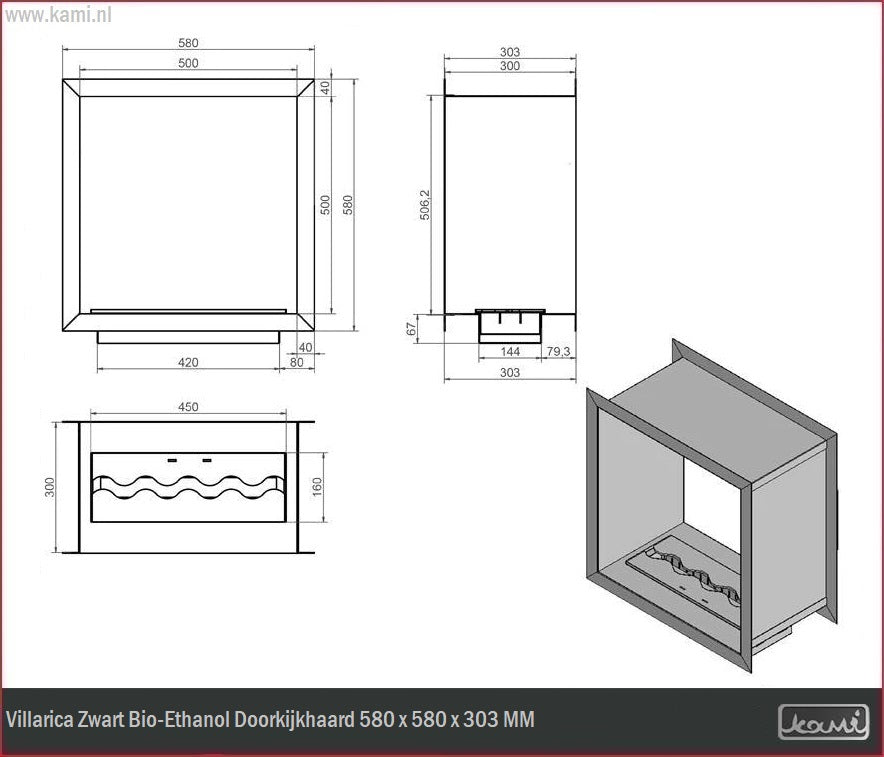The width and height of the screenshot is (884, 757).
Task: Click the 80 dimension below the front view
Action: [297, 362]
